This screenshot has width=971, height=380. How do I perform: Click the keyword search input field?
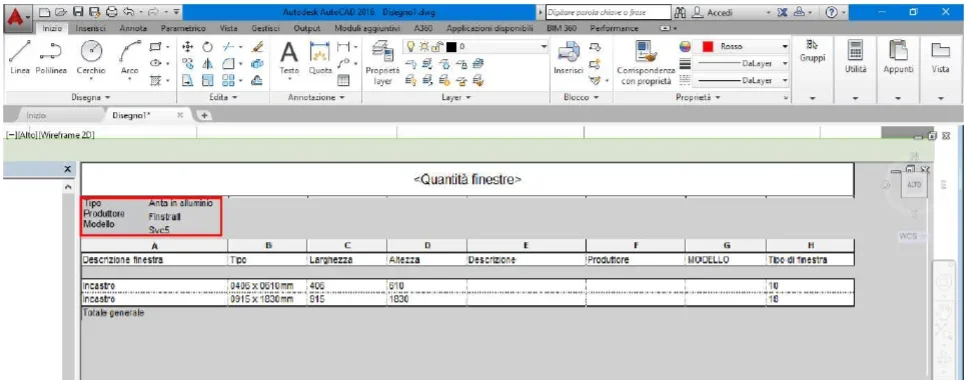pyautogui.click(x=608, y=12)
